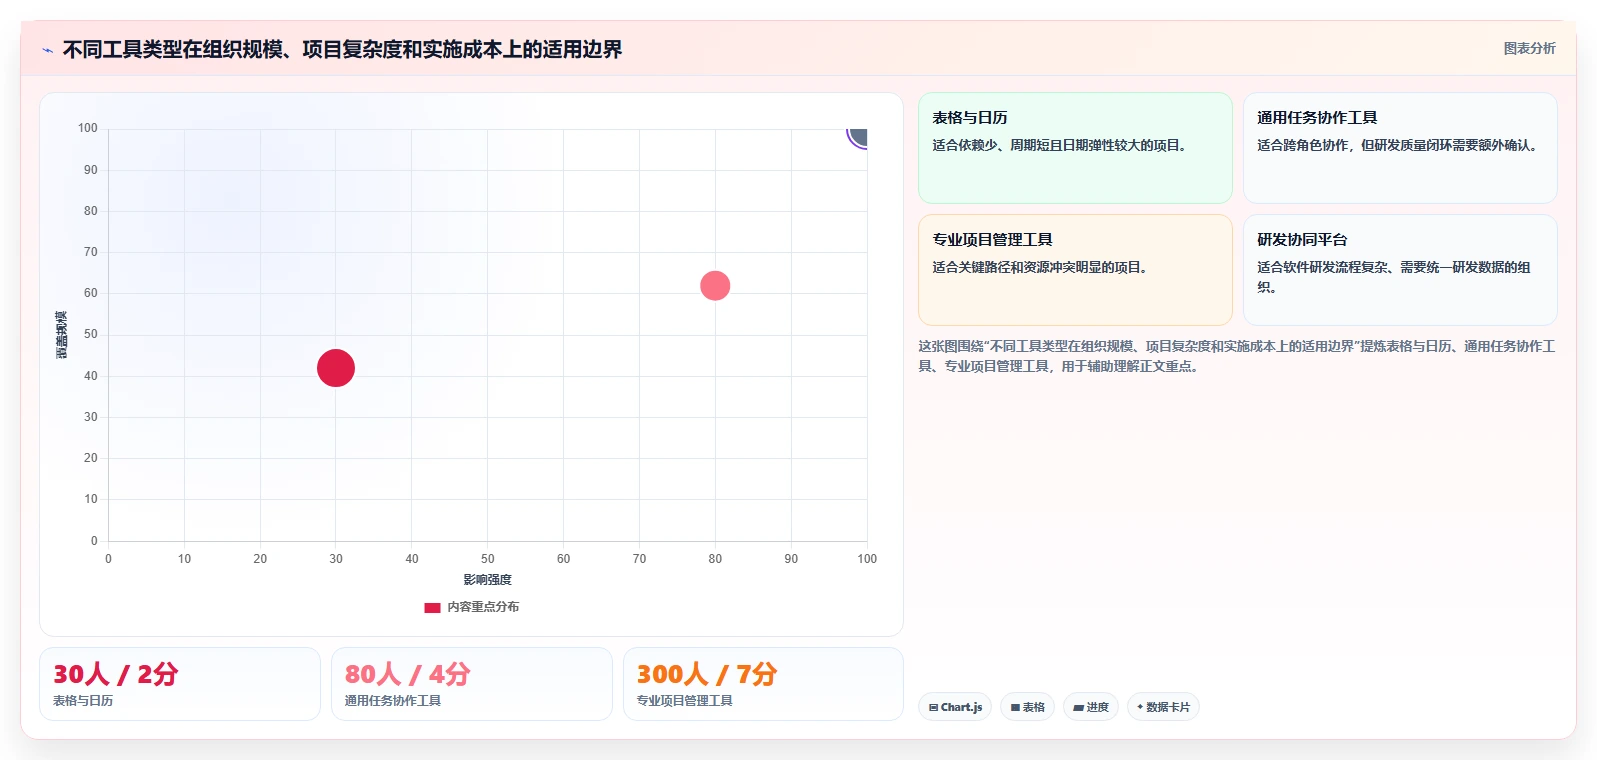The image size is (1597, 760).
Task: Click the red legend swatch for 内容重点分布
Action: (432, 607)
